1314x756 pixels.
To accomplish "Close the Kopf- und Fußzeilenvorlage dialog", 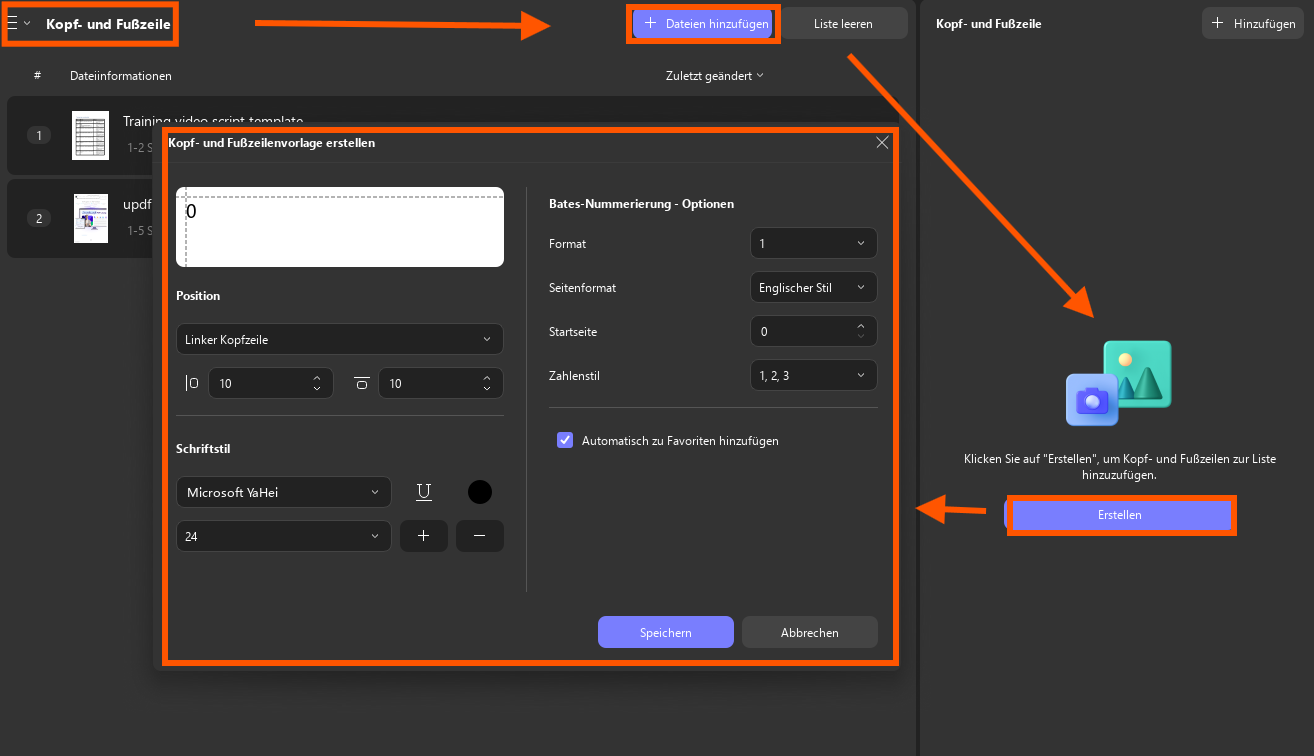I will pos(882,143).
